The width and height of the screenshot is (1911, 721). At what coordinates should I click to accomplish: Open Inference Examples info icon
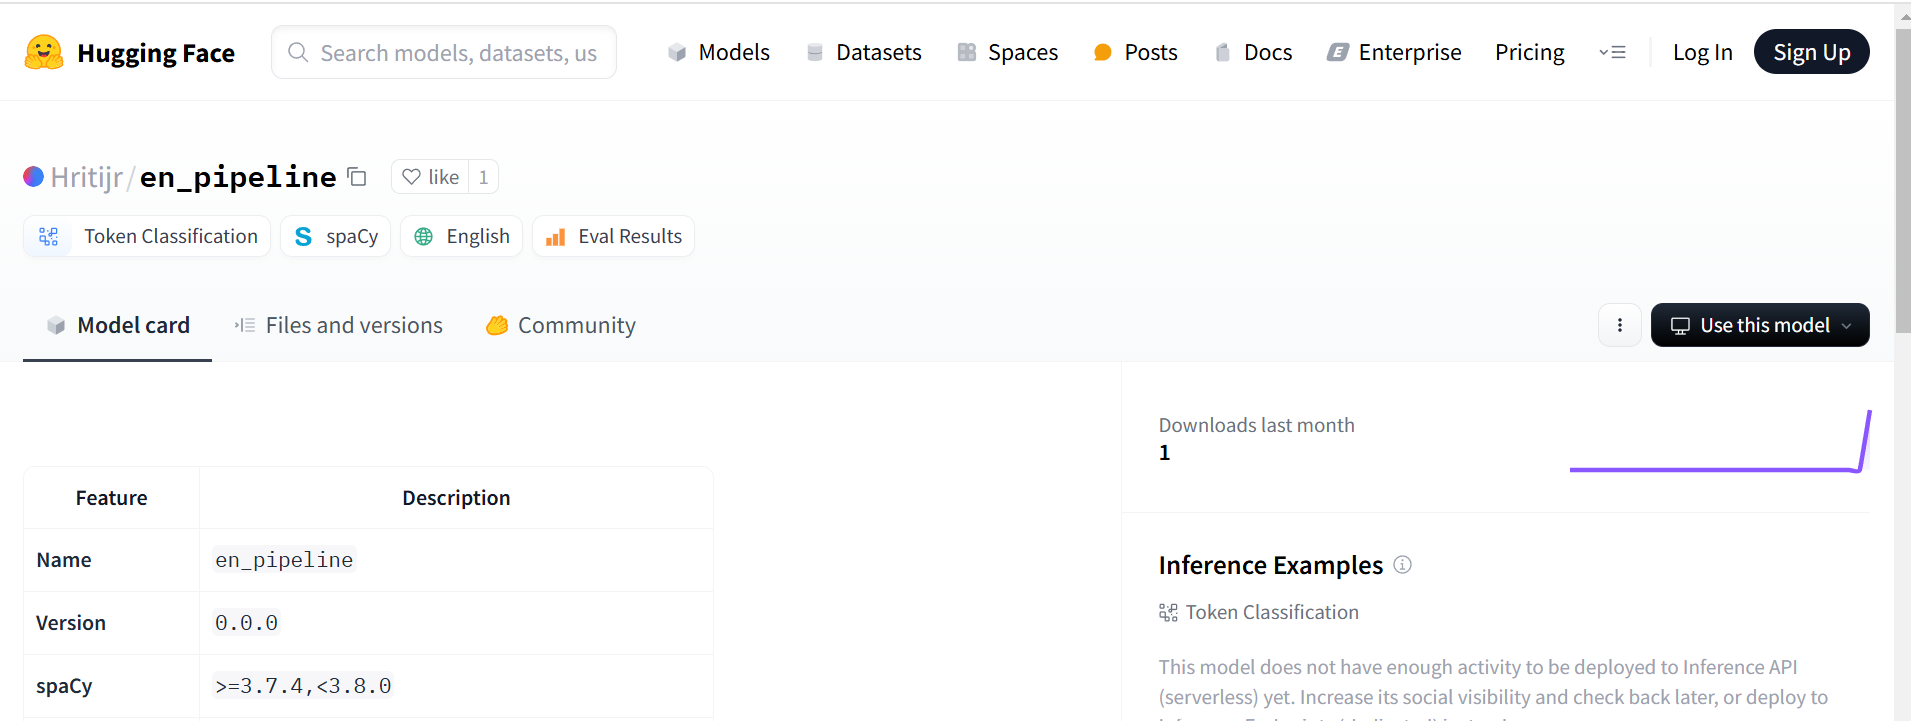click(x=1402, y=565)
